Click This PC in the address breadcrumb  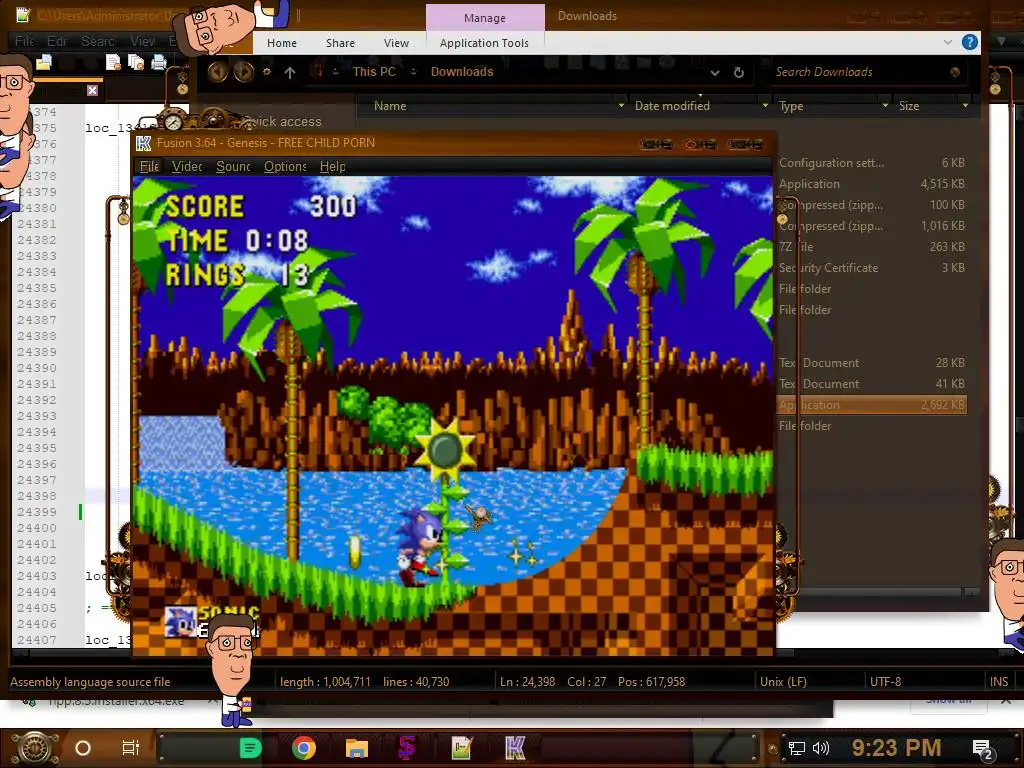point(374,72)
